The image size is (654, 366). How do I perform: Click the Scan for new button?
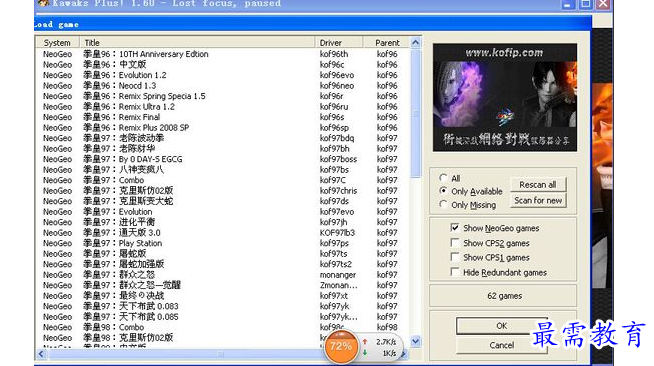(538, 201)
